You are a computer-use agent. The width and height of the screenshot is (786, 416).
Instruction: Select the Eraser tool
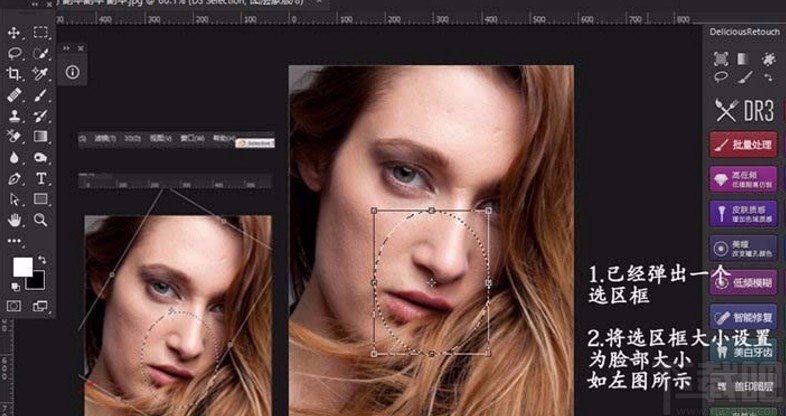14,136
